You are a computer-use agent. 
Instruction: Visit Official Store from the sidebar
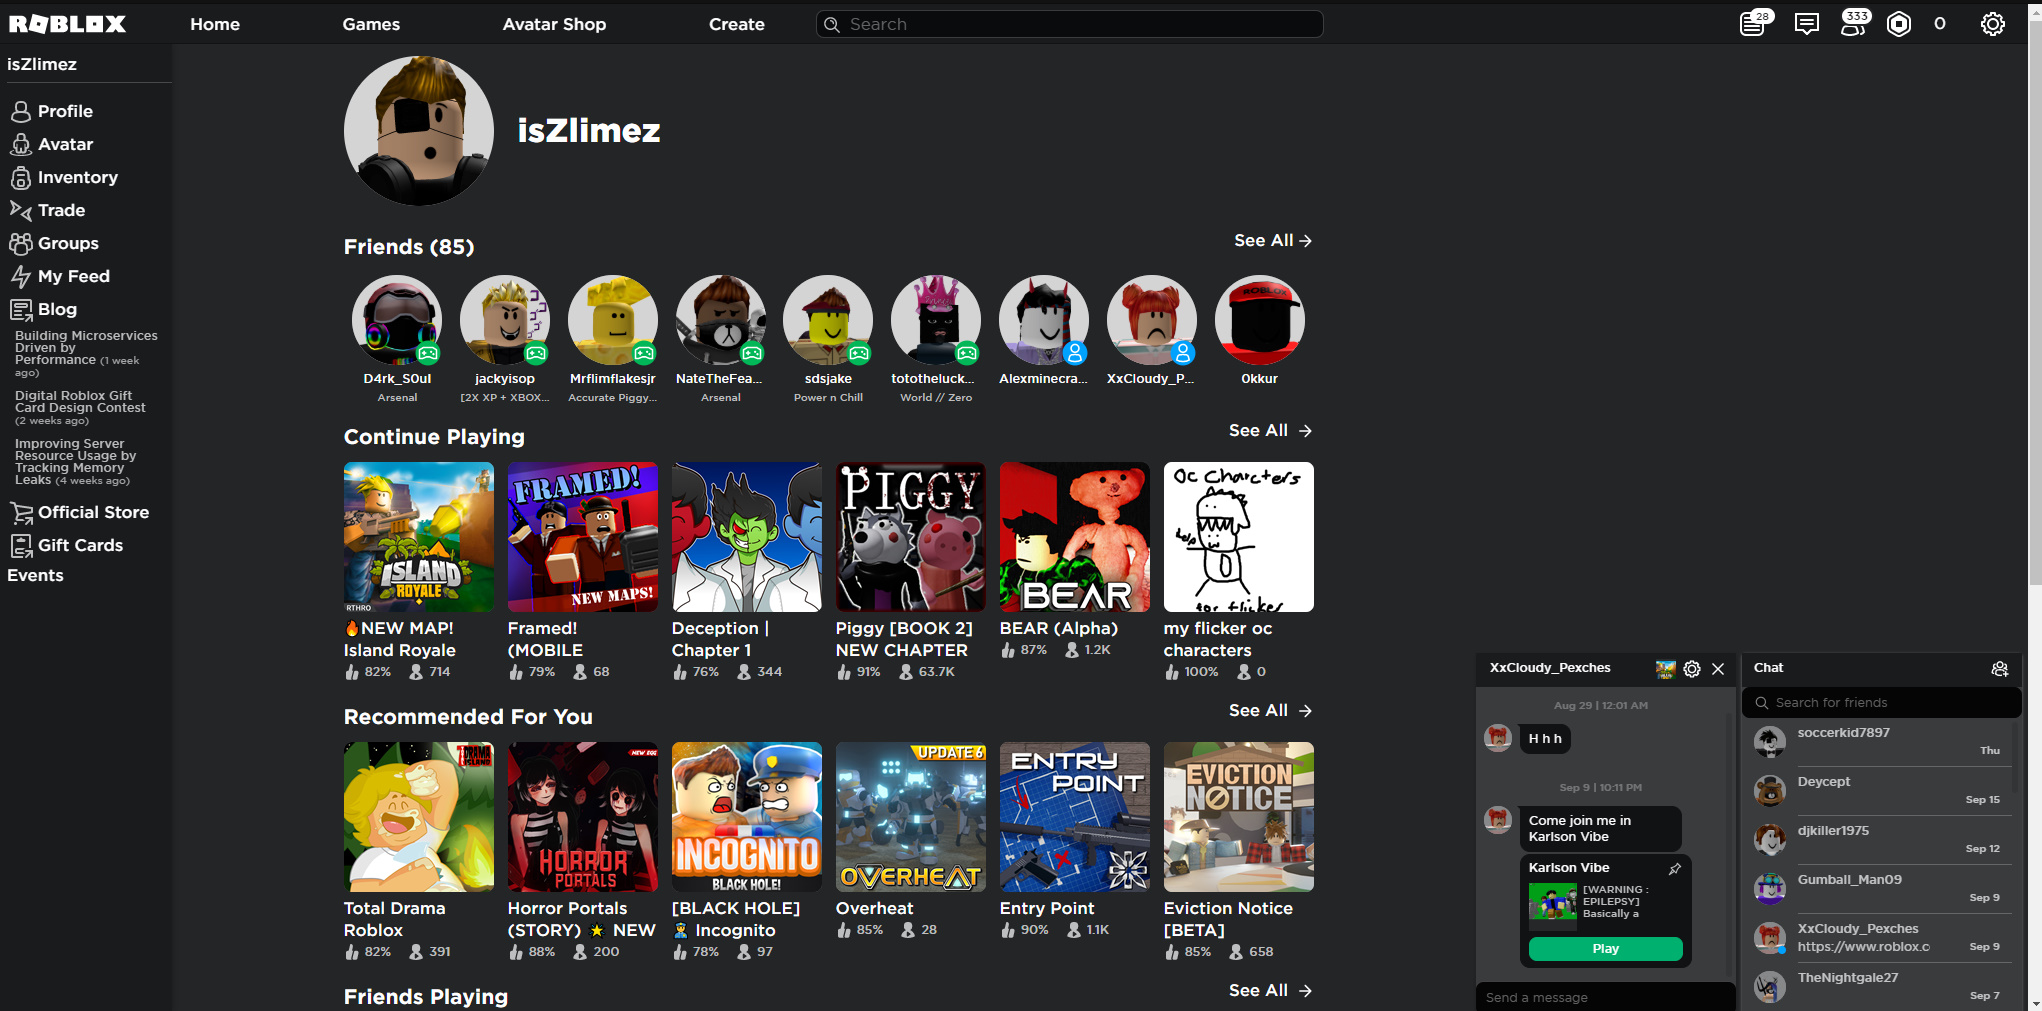[x=79, y=512]
